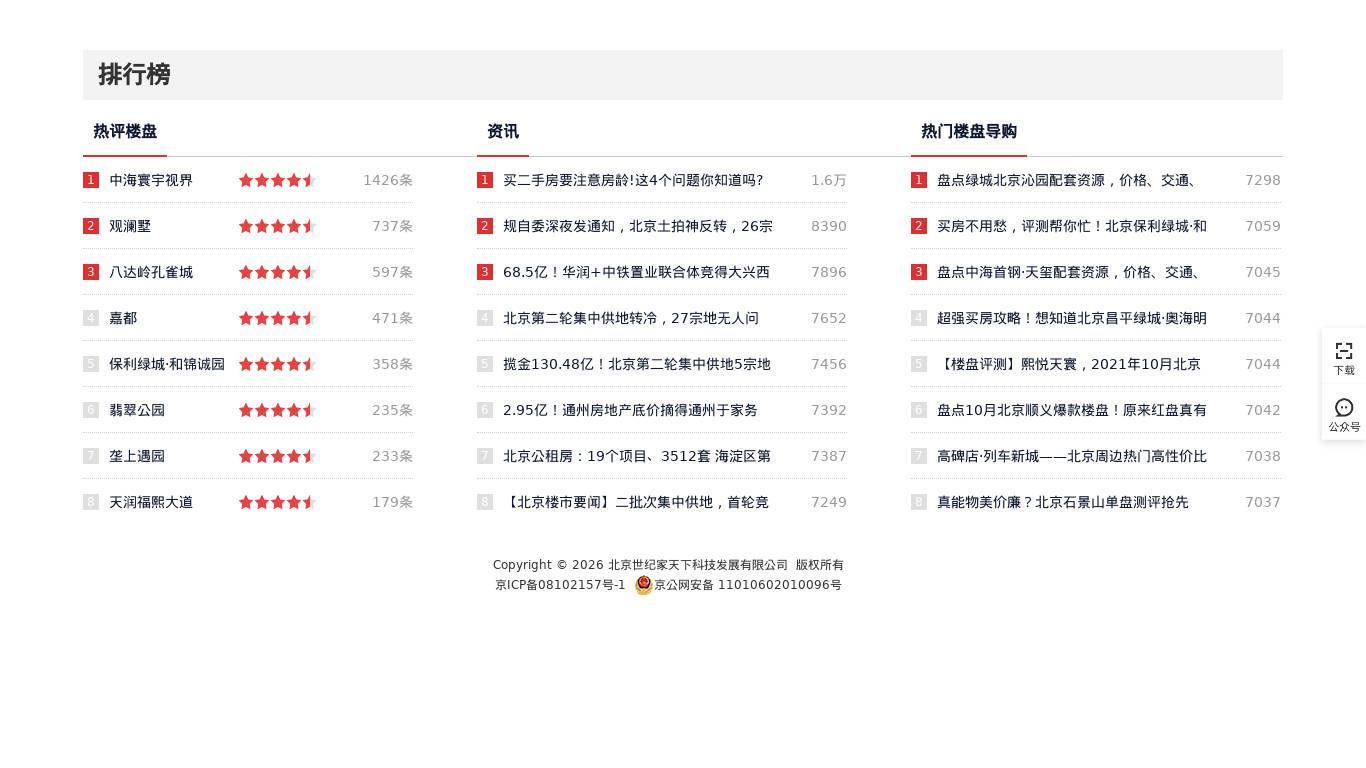This screenshot has height=768, width=1366.
Task: Open guide 盘点绿城北京沁园配套资源
Action: coord(1066,181)
